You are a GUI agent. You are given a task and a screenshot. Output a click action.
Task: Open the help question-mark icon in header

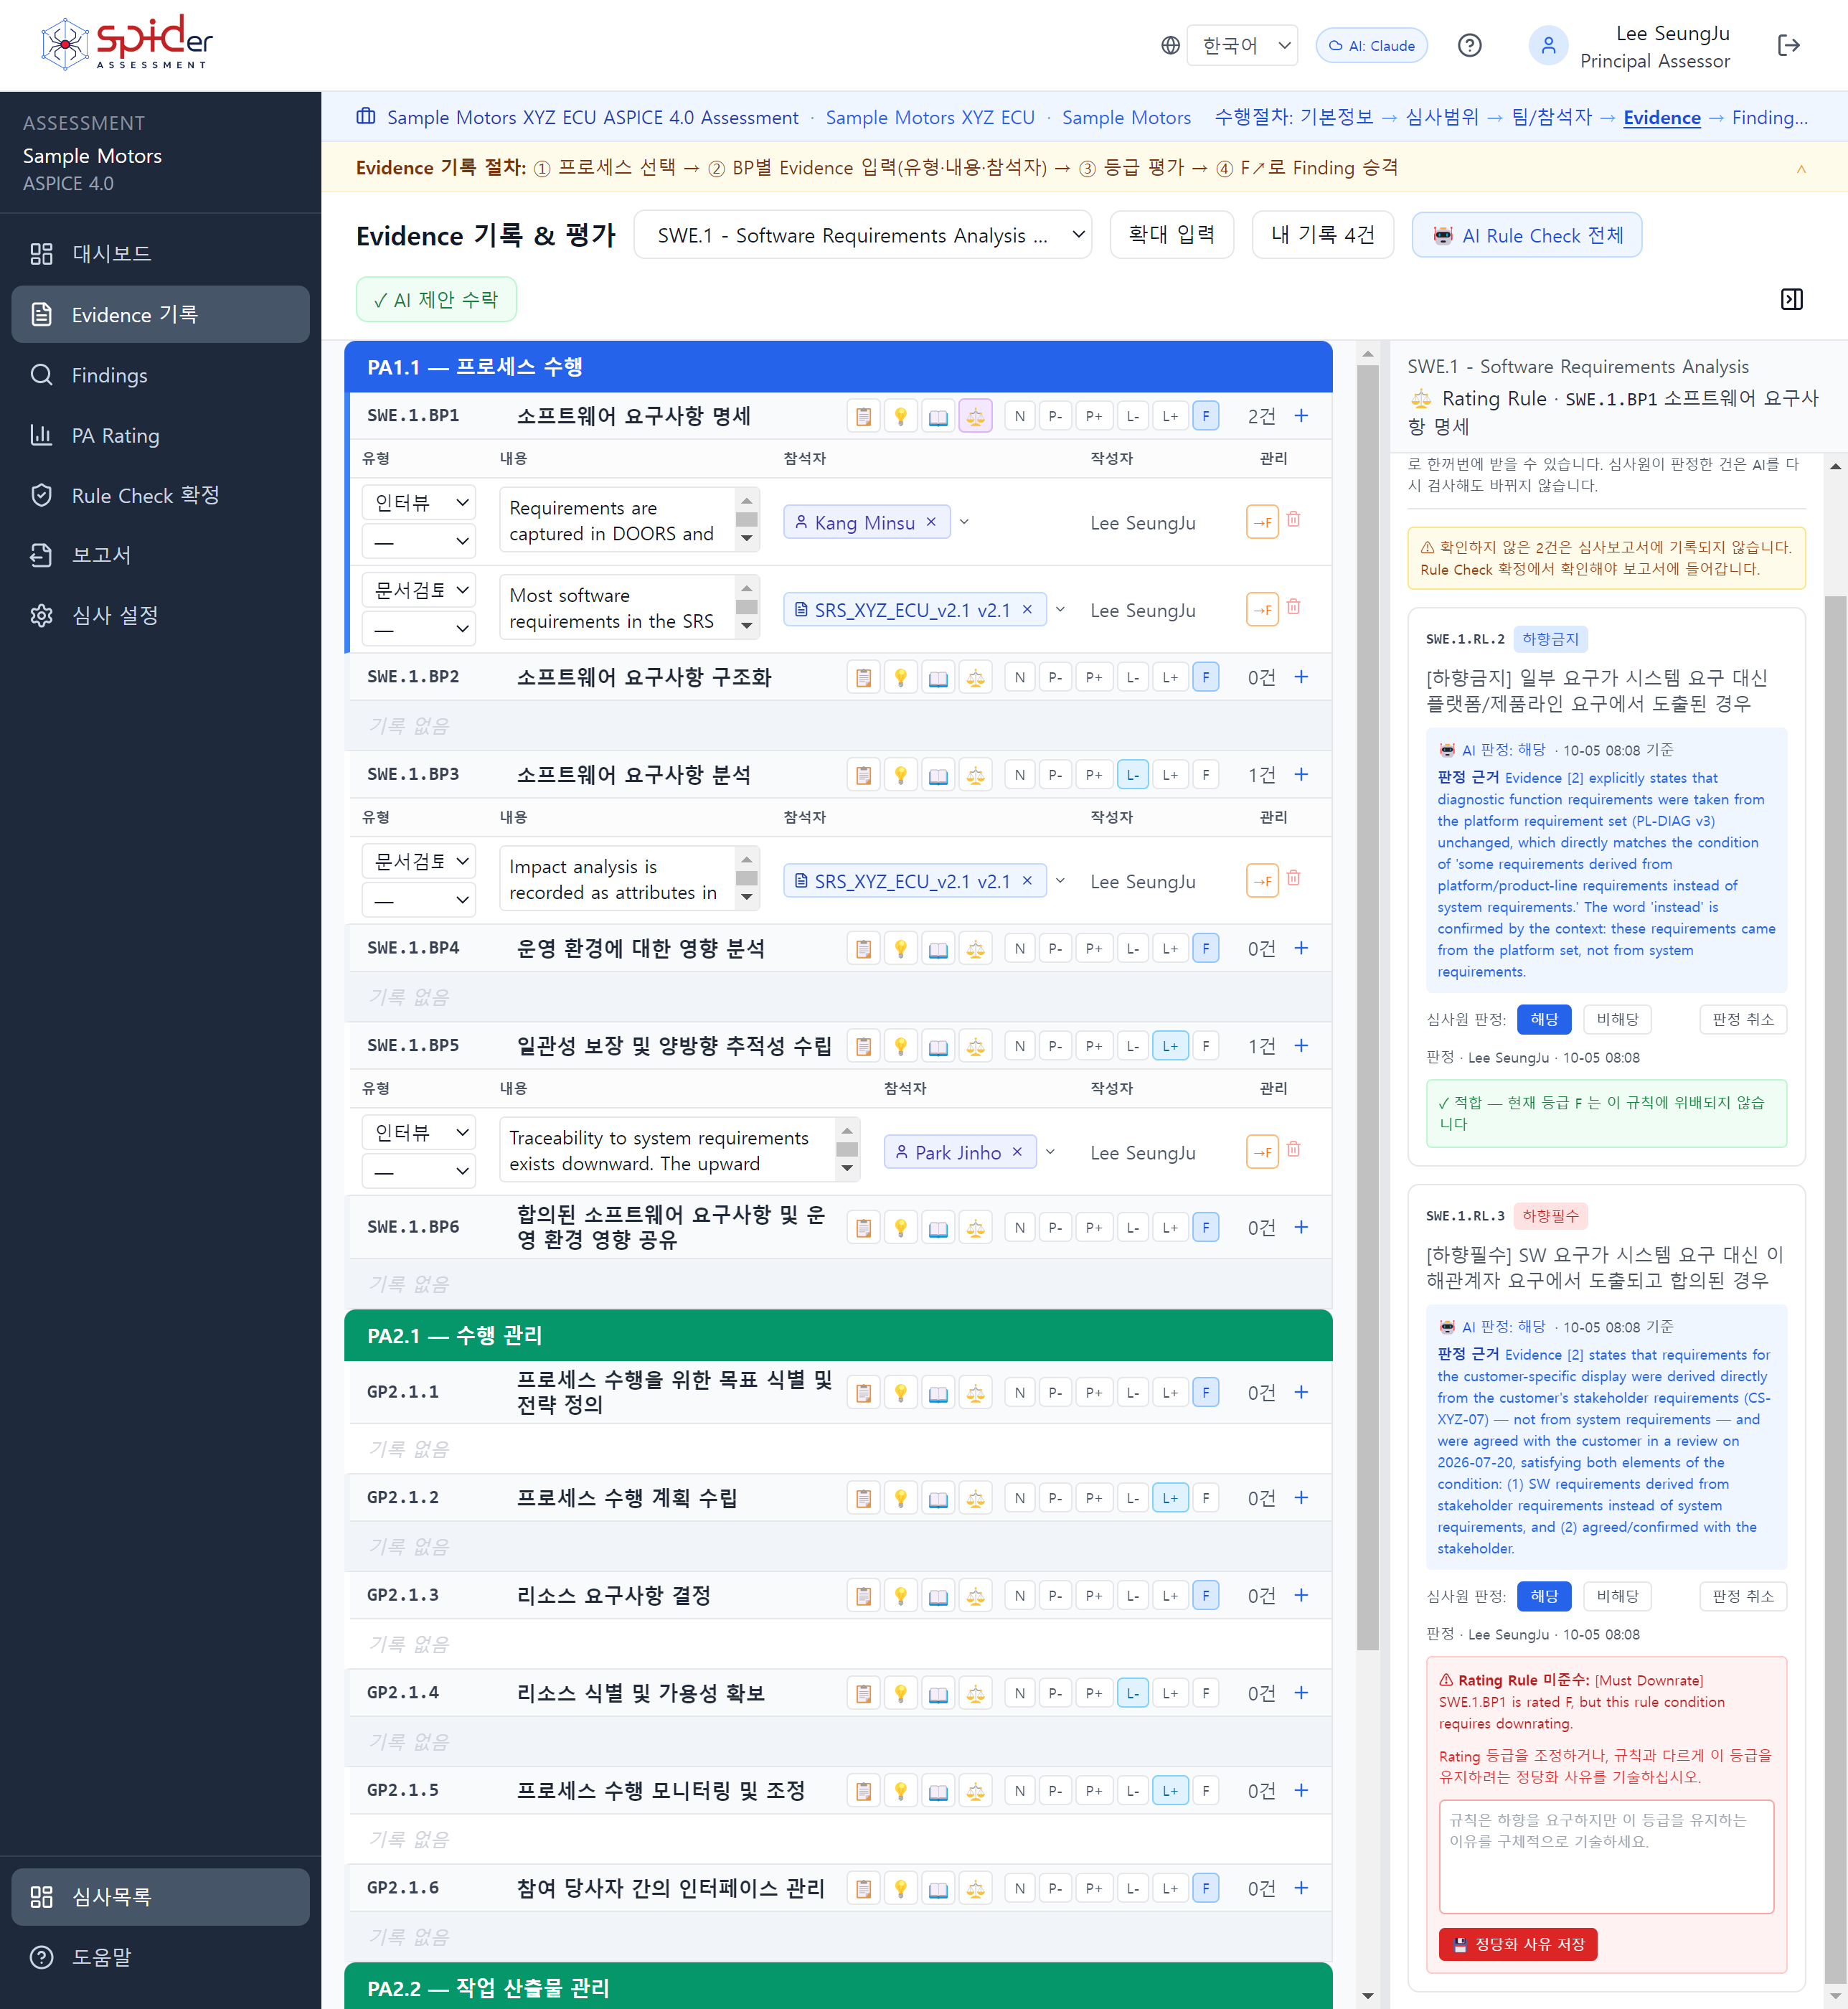click(x=1469, y=45)
